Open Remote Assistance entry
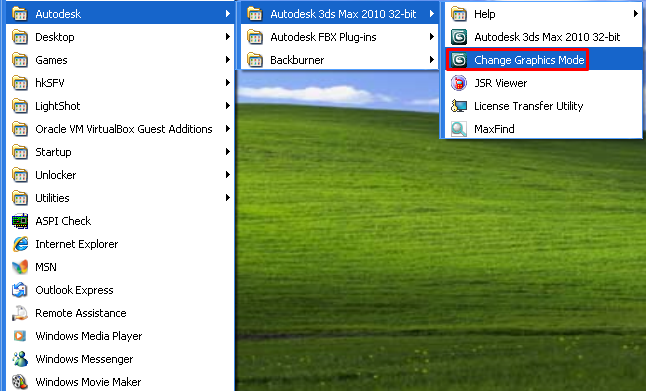Viewport: 646px width, 391px height. [x=120, y=314]
